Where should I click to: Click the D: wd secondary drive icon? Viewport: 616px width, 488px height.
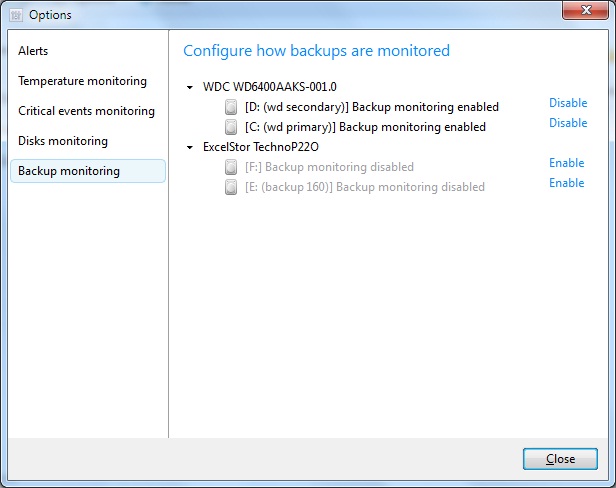click(x=231, y=107)
